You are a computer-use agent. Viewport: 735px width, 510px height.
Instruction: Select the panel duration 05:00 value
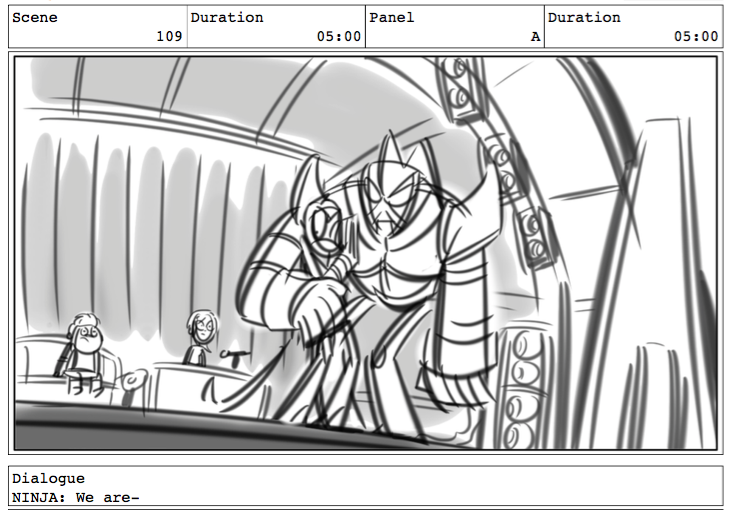(696, 36)
